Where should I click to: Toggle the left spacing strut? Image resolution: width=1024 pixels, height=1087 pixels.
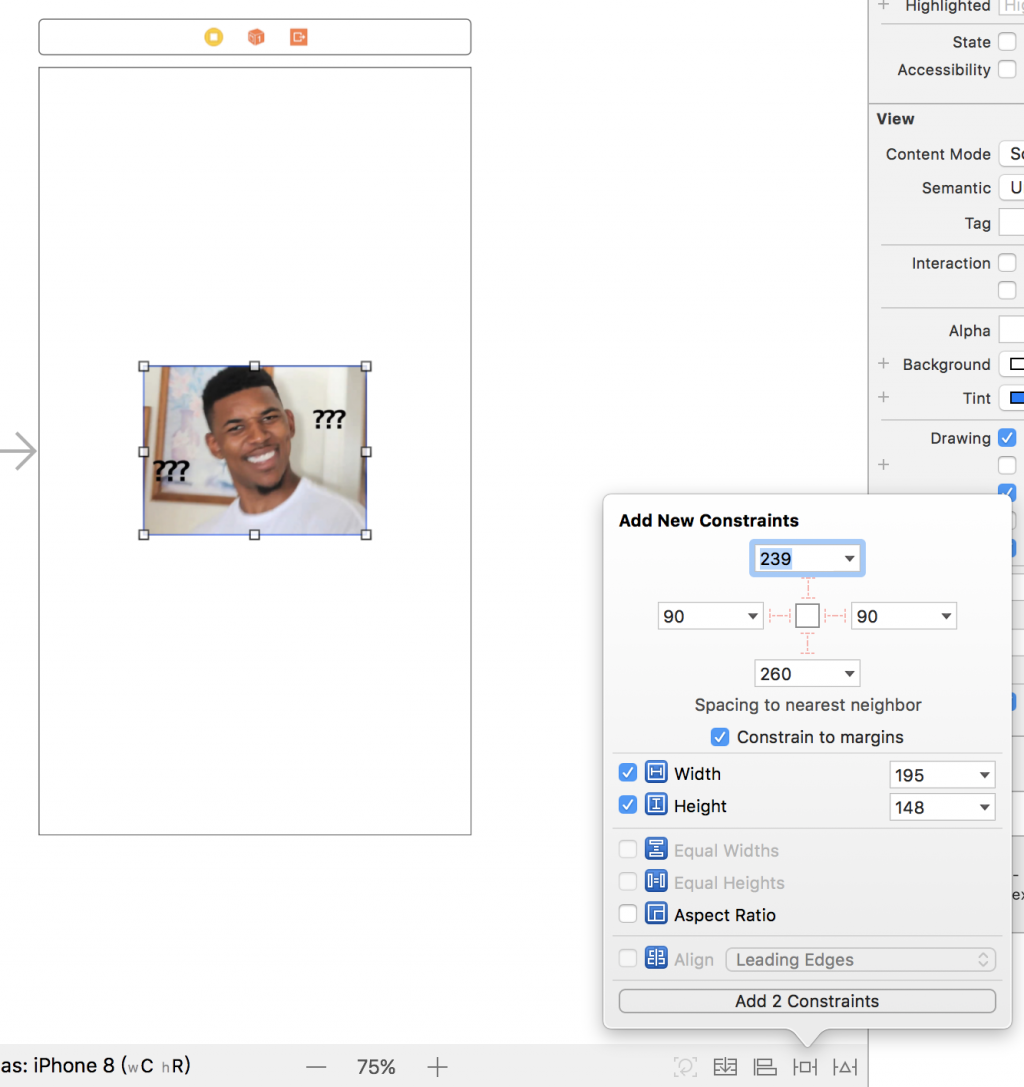(780, 616)
